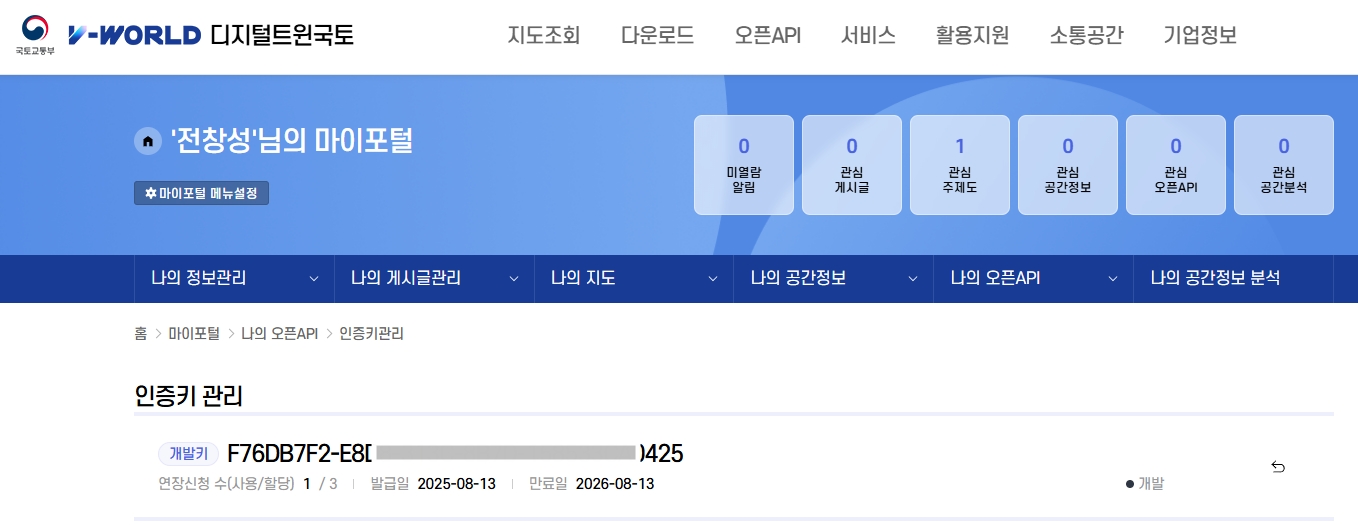Click the 마이포털 메뉴설정 button

[x=202, y=193]
